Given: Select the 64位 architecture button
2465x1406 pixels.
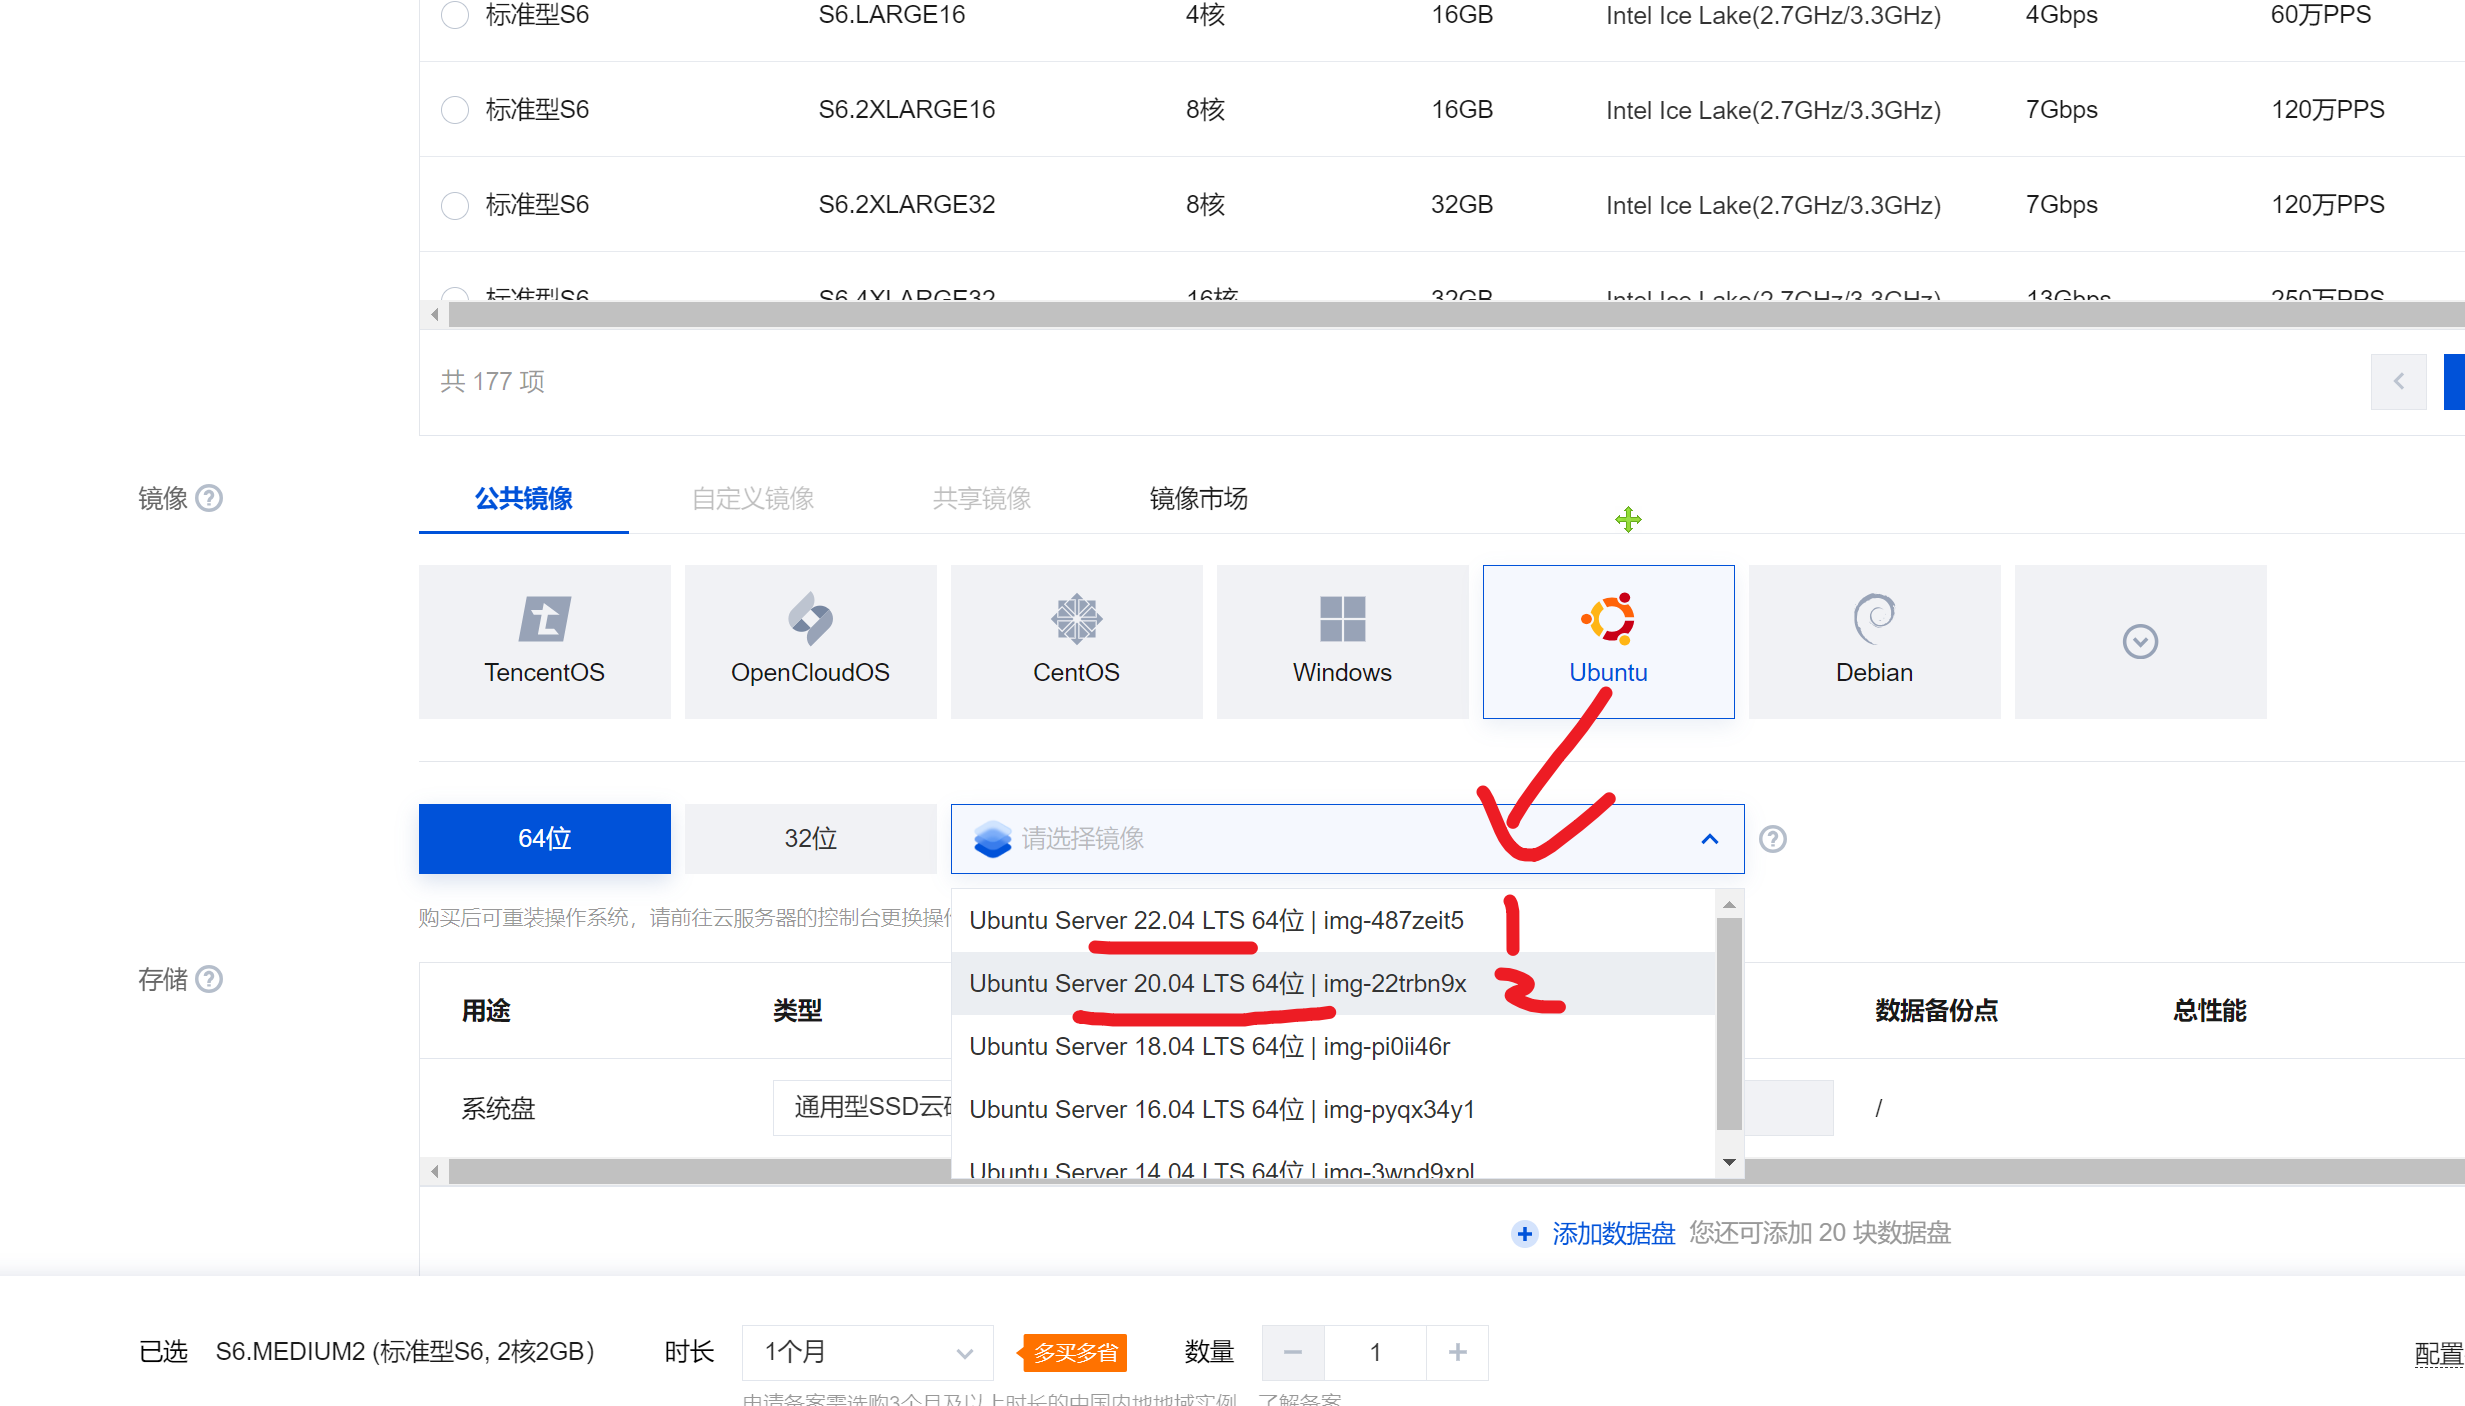Looking at the screenshot, I should point(545,838).
